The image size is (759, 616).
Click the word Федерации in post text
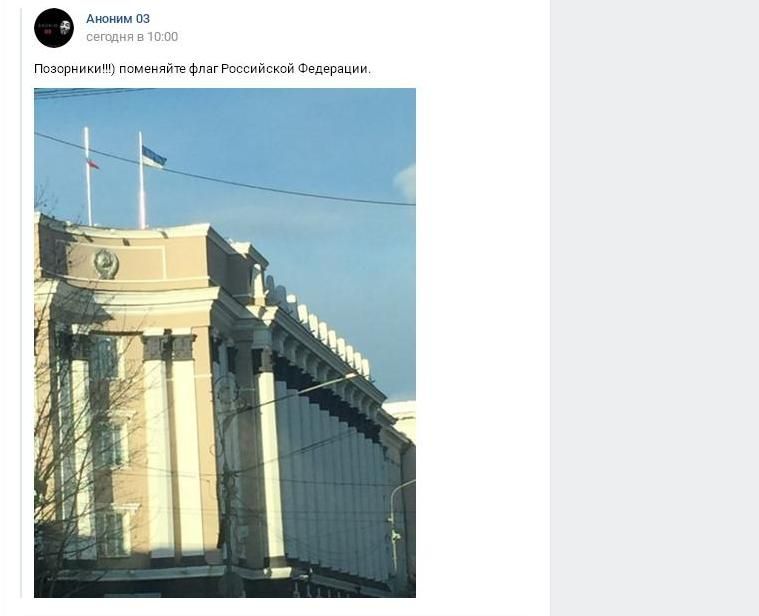click(334, 69)
